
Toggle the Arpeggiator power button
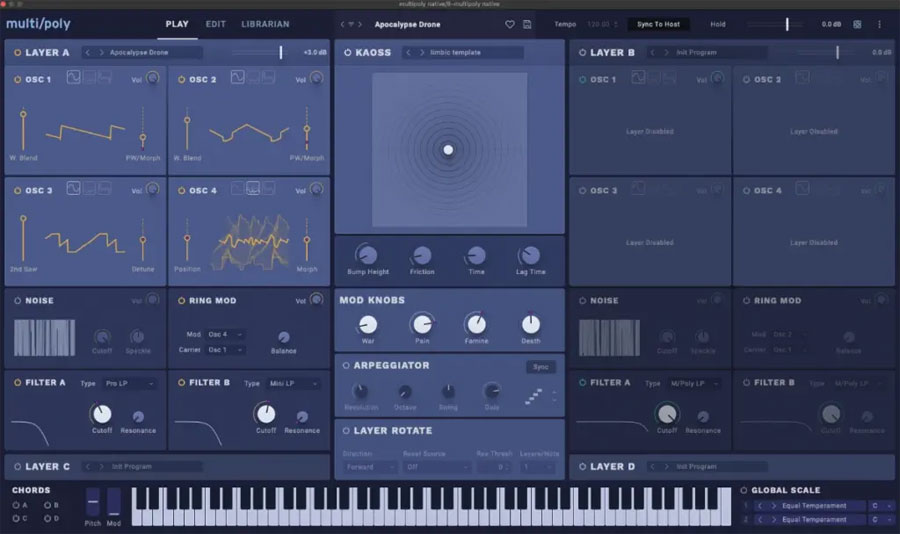346,365
